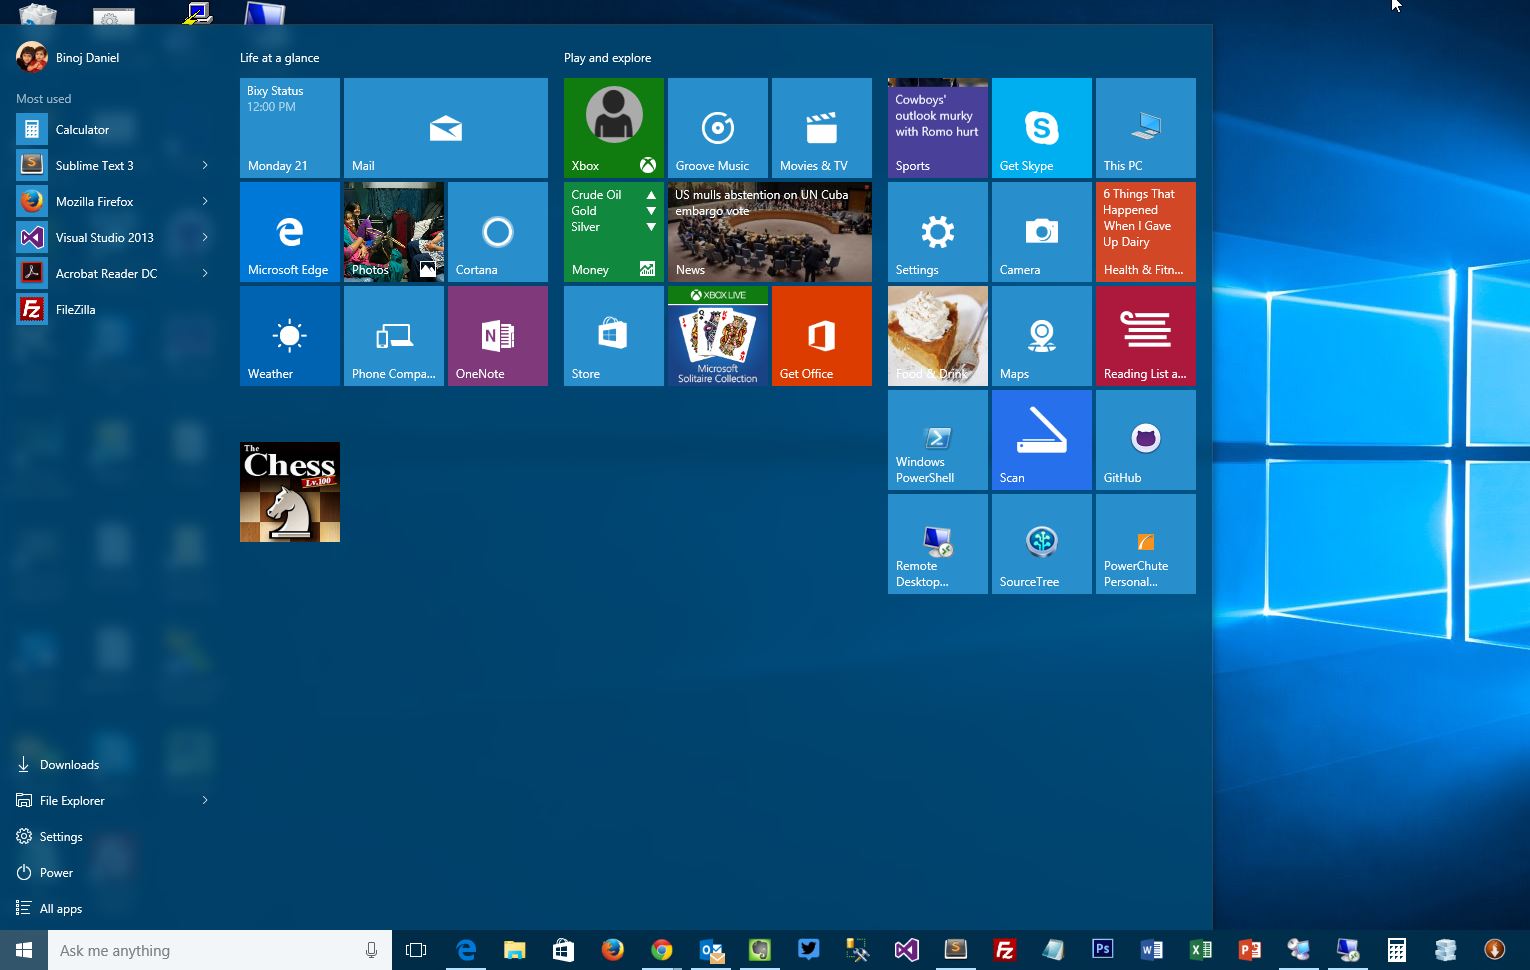Launch the GitHub tile

coord(1146,440)
